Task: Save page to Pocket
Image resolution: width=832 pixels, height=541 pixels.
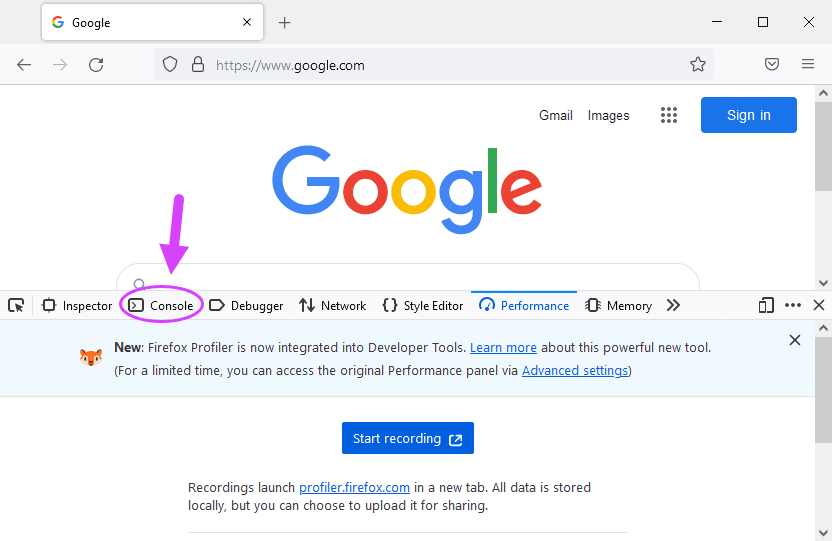Action: (772, 65)
